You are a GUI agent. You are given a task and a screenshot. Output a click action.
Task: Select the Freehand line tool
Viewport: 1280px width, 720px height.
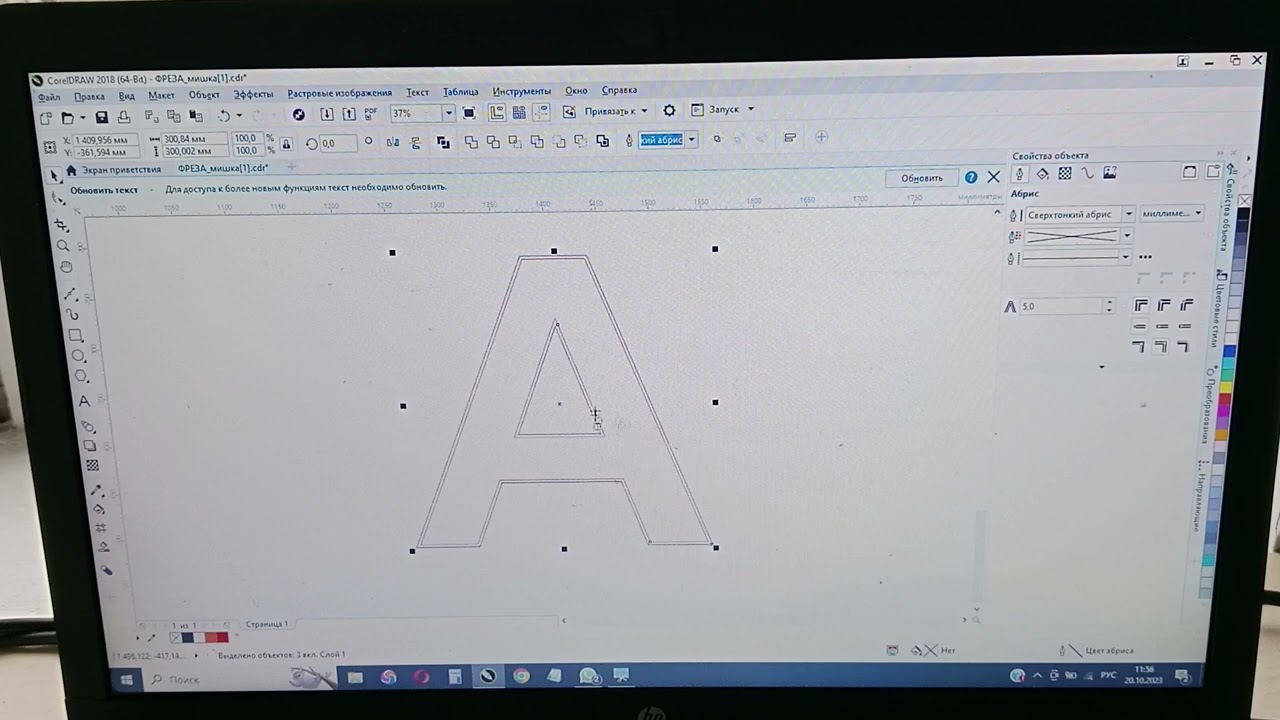coord(70,295)
